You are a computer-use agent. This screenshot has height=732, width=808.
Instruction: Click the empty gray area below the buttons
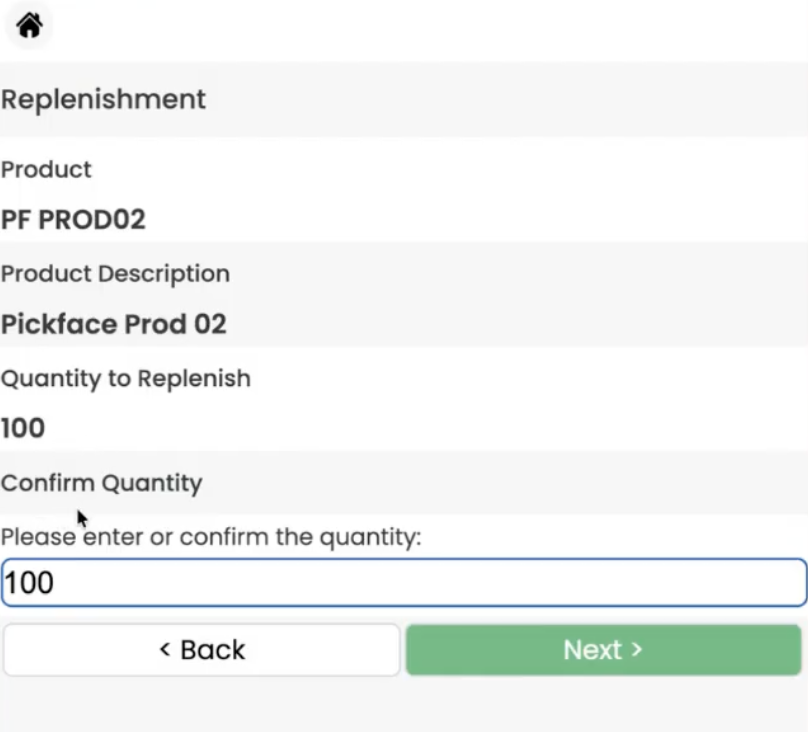[x=404, y=705]
